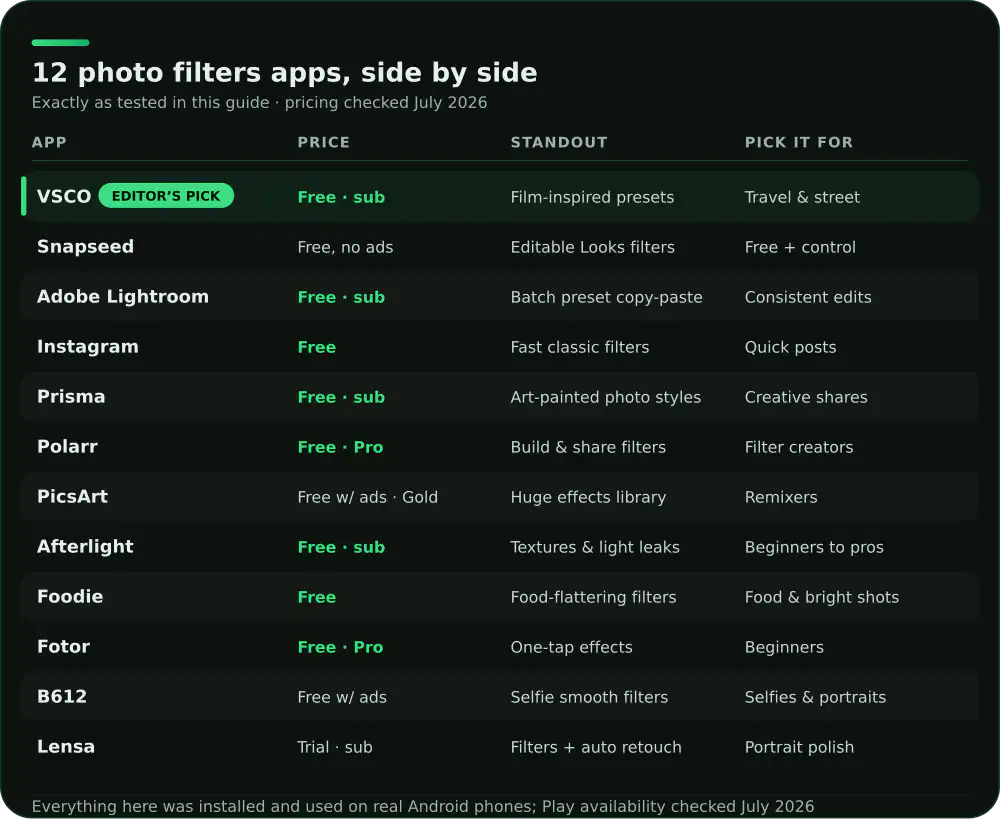1000x819 pixels.
Task: Click Adobe Lightroom's 'Free · sub' price
Action: (x=341, y=297)
